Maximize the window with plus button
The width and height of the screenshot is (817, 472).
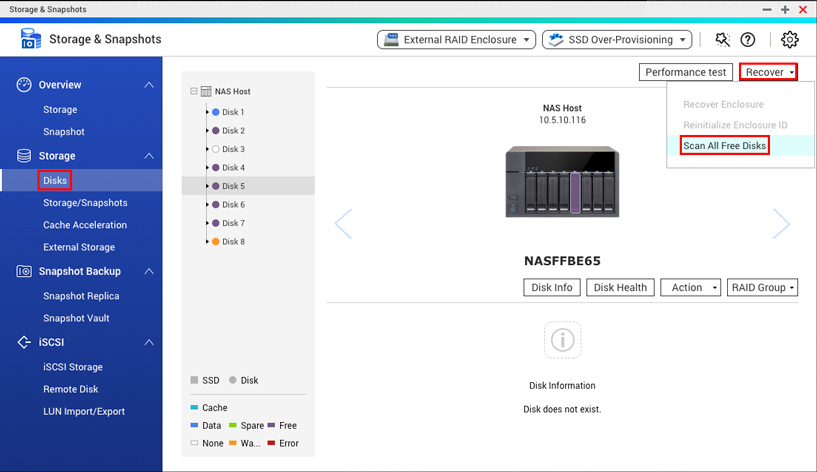point(785,9)
